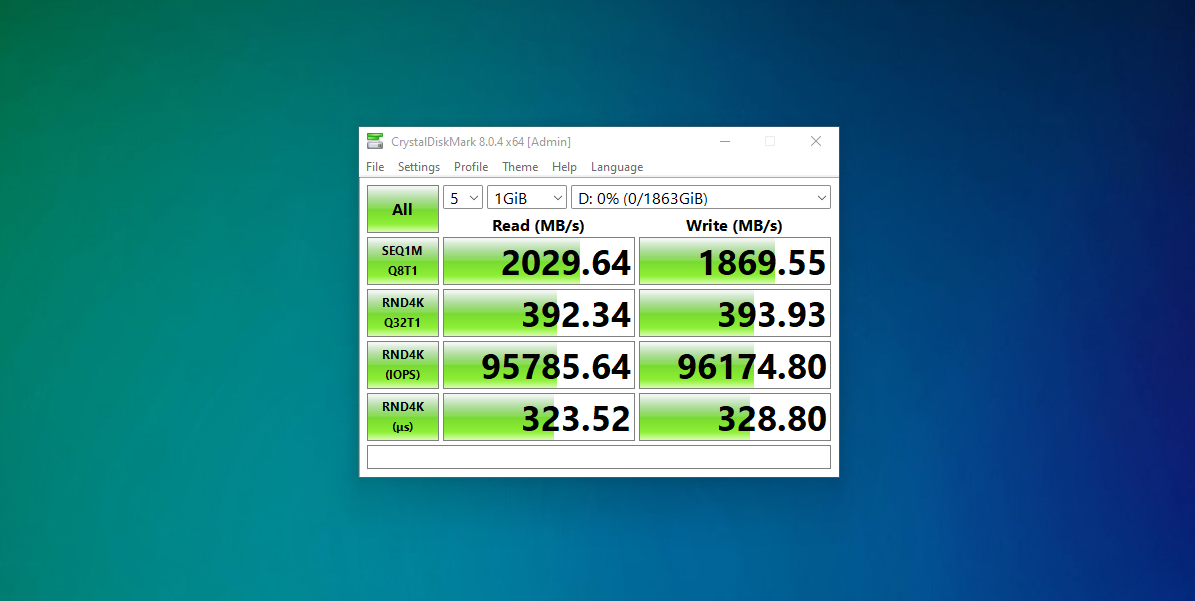Open the Language menu

pyautogui.click(x=617, y=167)
